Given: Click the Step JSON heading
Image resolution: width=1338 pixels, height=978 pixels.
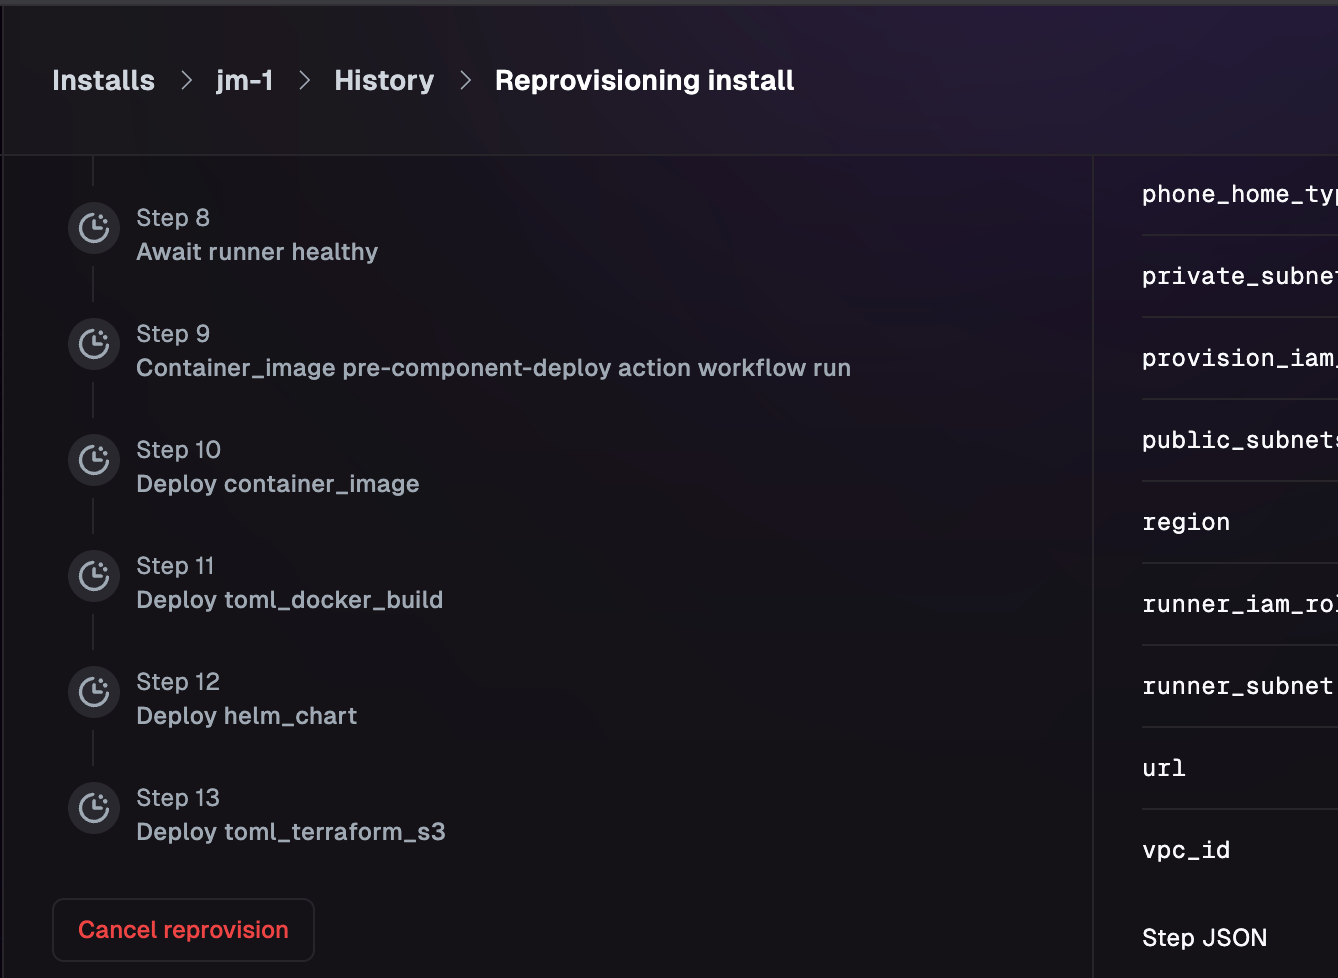Looking at the screenshot, I should pos(1205,938).
